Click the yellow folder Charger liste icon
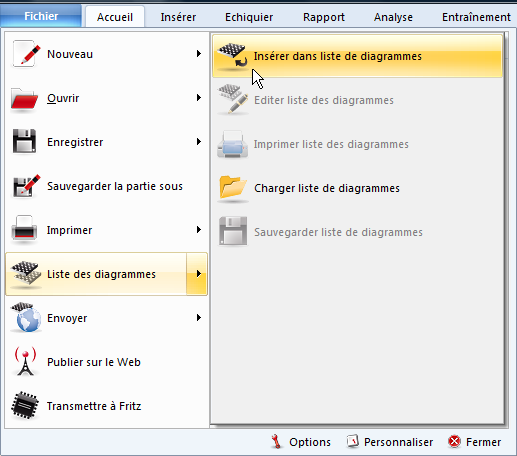 coord(233,188)
